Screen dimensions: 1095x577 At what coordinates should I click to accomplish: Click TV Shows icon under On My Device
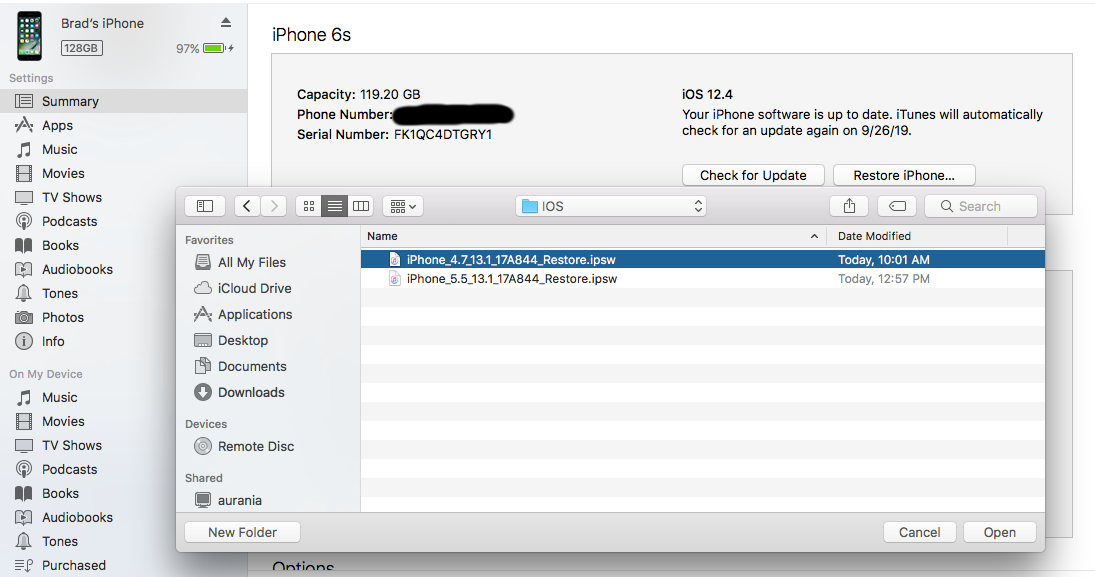click(x=24, y=446)
